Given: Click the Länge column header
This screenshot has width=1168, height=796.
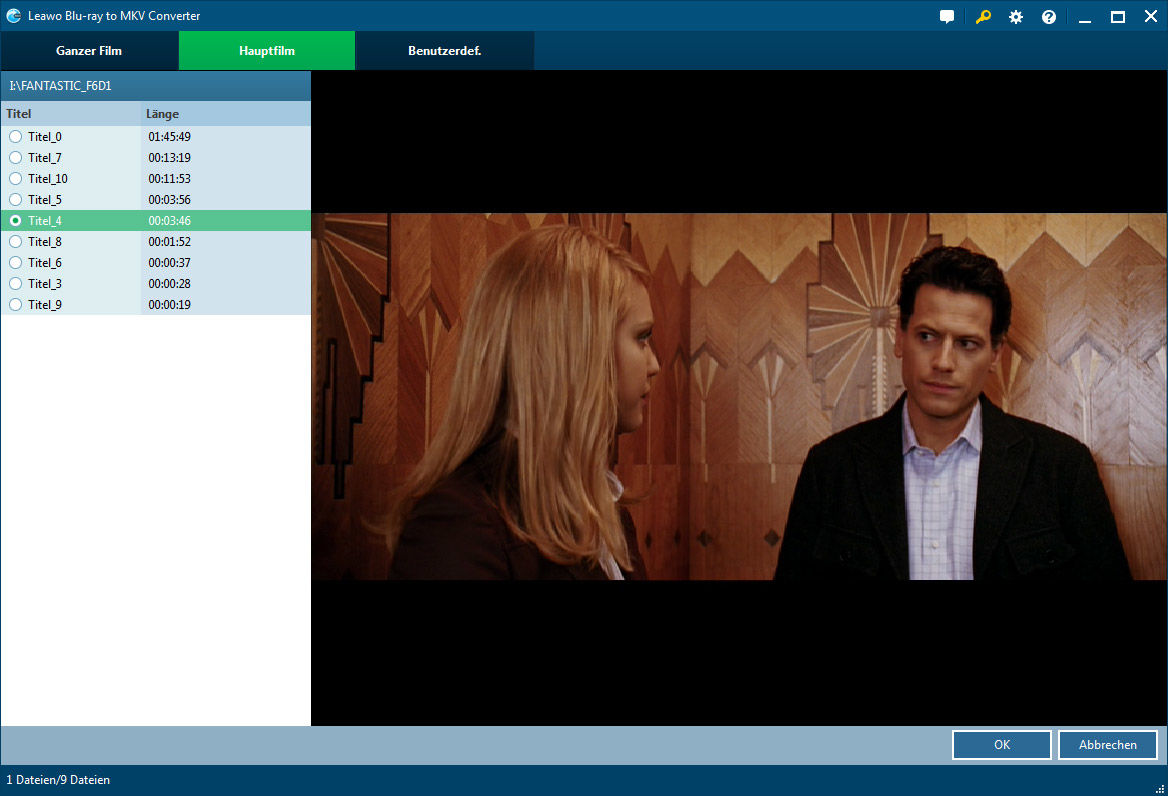Looking at the screenshot, I should coord(226,114).
